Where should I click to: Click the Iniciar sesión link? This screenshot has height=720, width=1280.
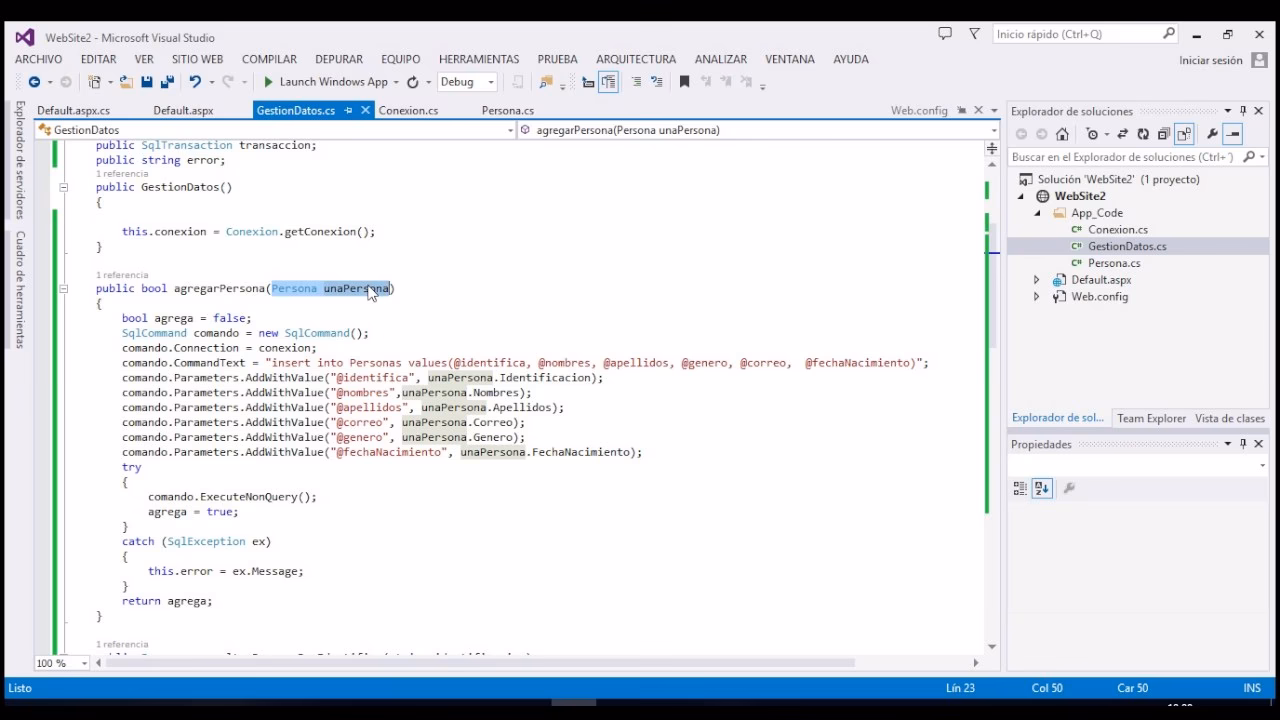[1210, 60]
